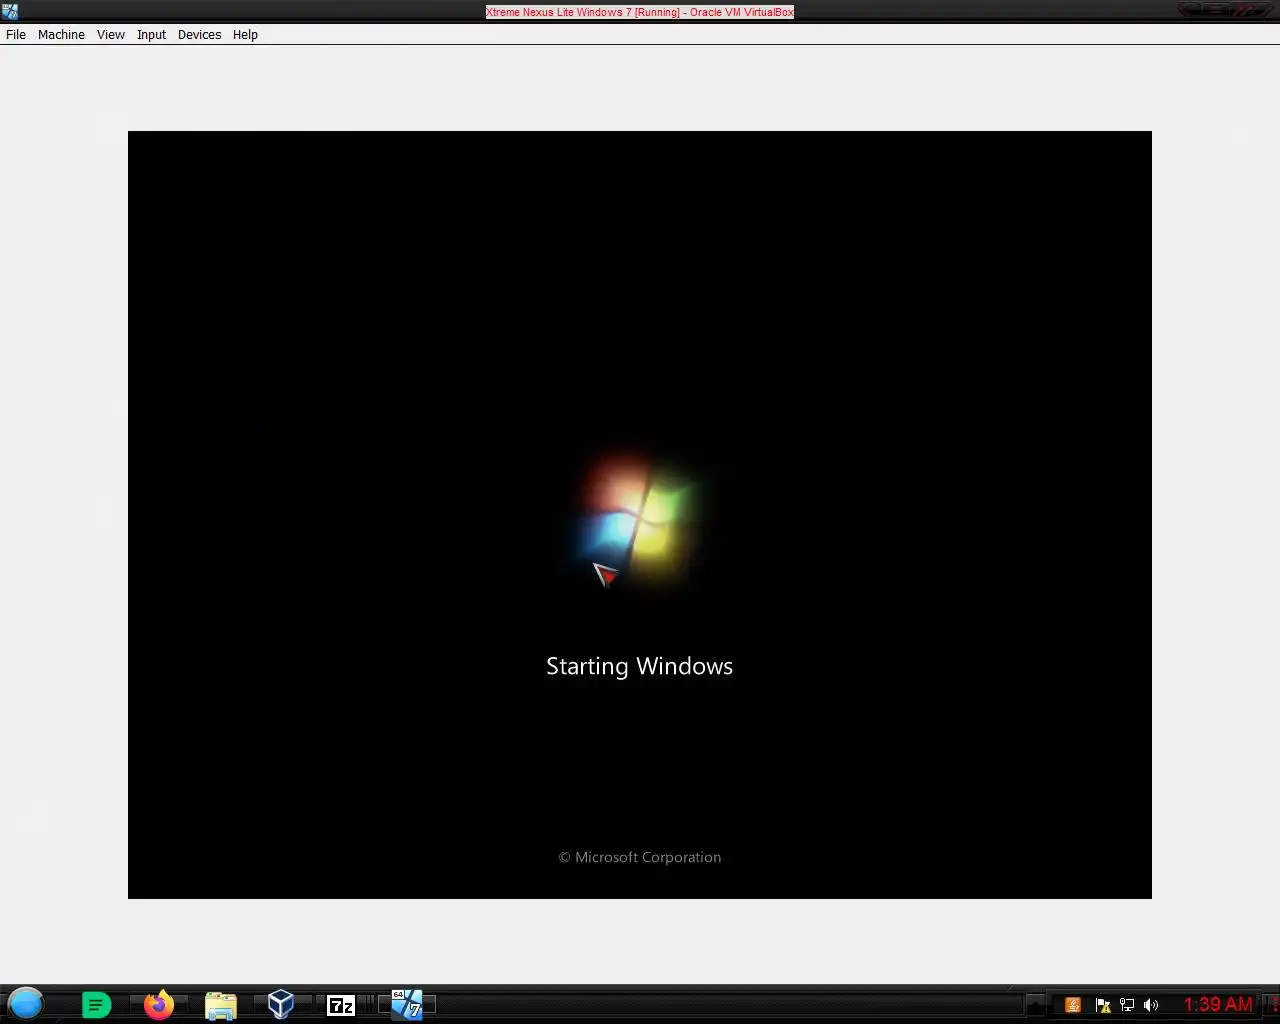
Task: Open the View menu
Action: coord(111,34)
